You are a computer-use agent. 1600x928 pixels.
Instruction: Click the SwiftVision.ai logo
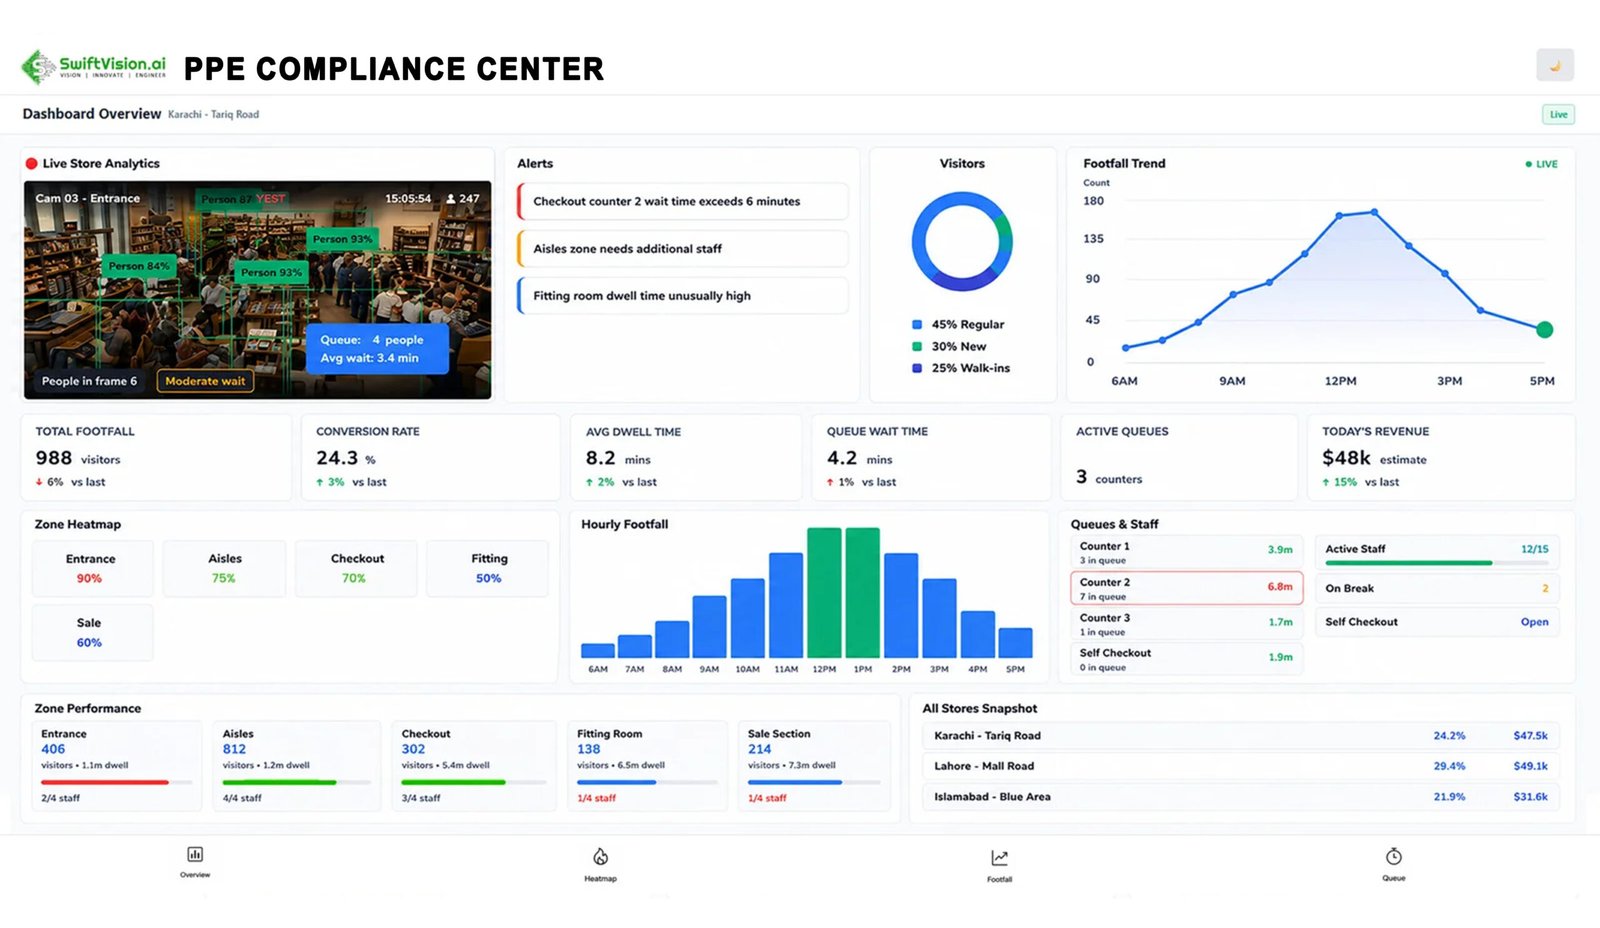pos(94,67)
